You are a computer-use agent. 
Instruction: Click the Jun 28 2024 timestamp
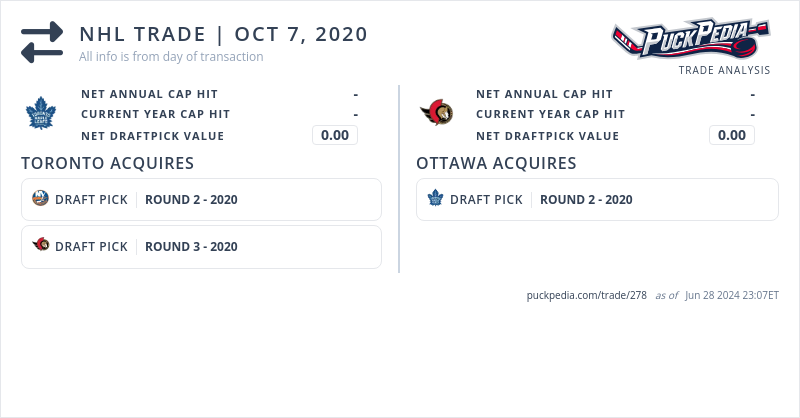pyautogui.click(x=732, y=296)
